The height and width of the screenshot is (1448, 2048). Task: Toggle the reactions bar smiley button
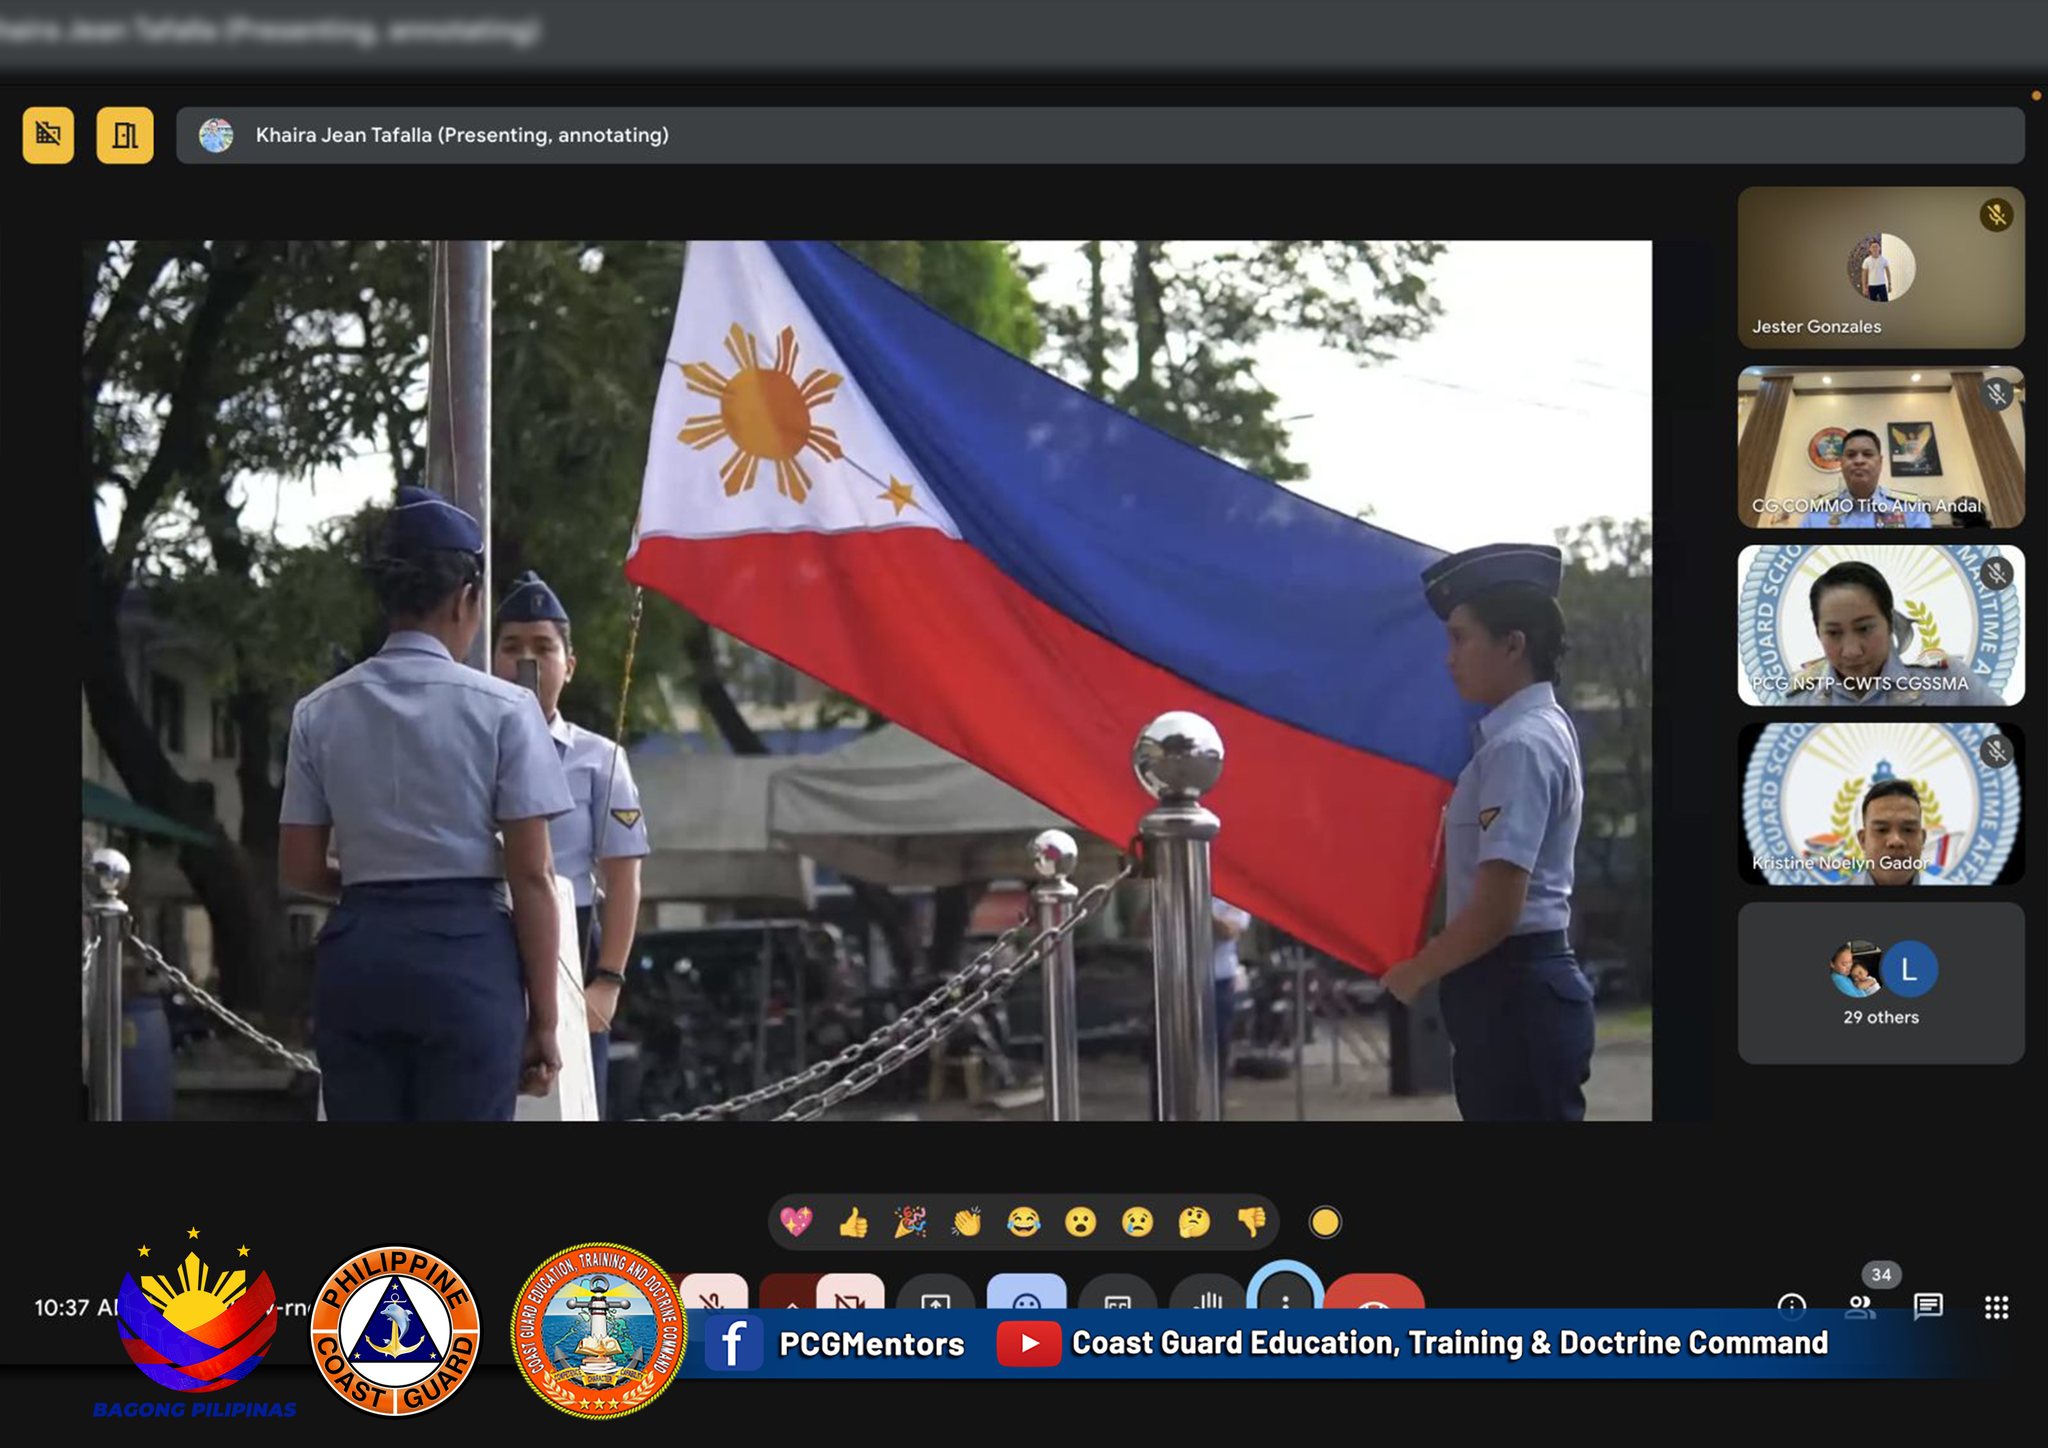click(x=1026, y=1292)
